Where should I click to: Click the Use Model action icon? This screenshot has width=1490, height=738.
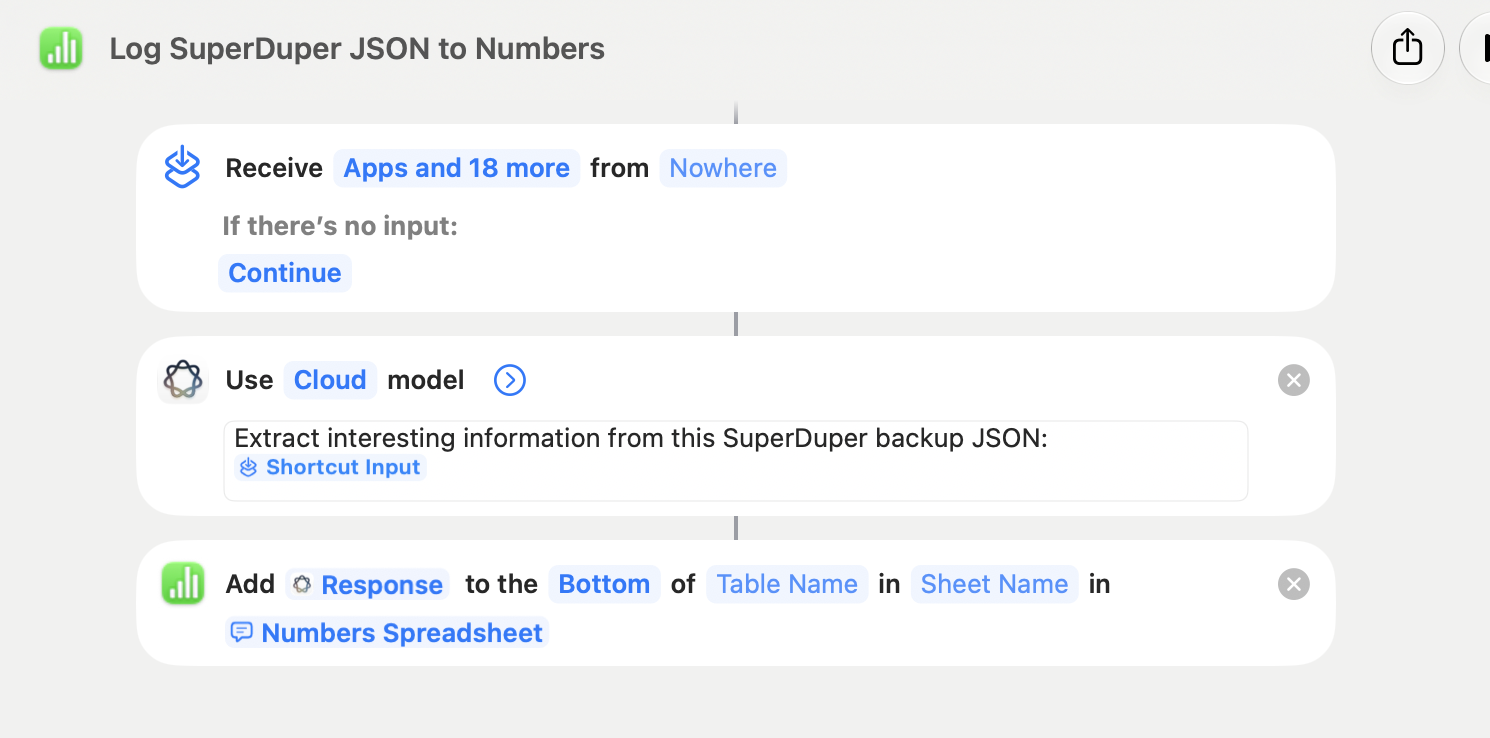pos(183,380)
